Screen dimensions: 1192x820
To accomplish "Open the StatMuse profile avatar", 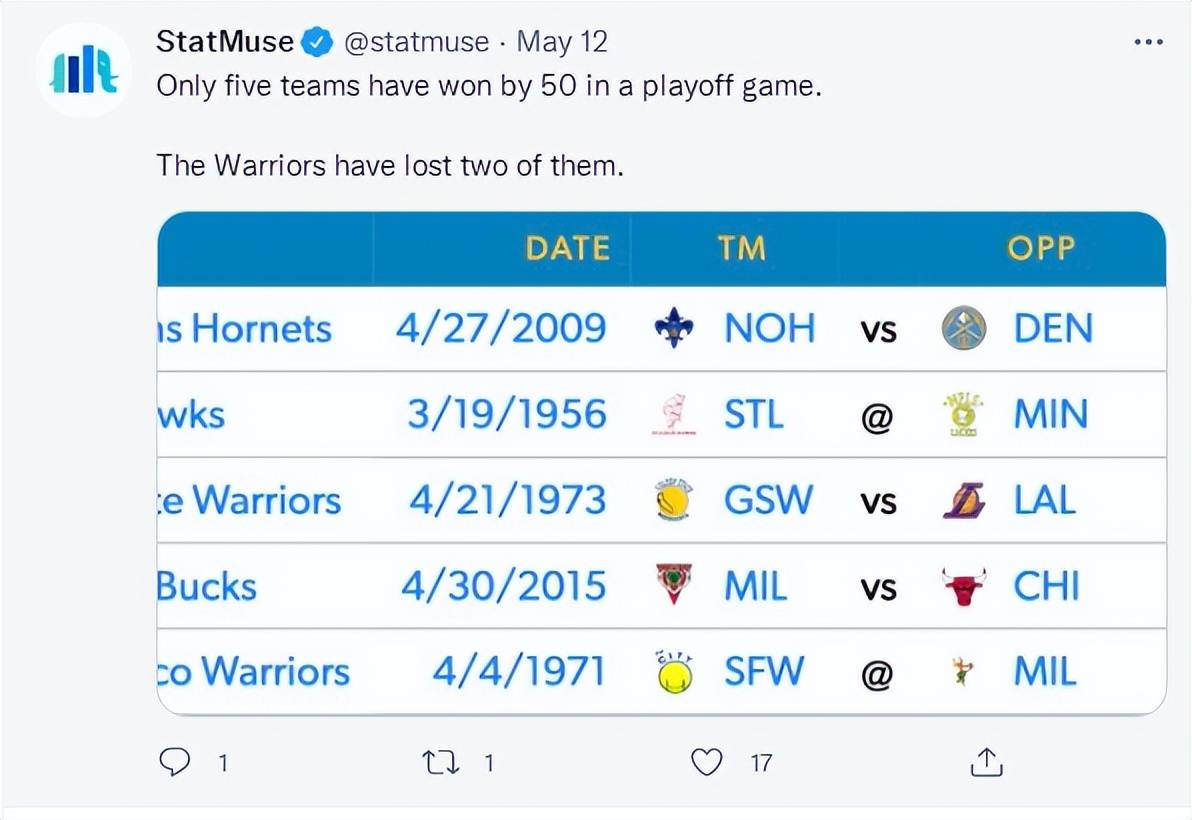I will (x=84, y=70).
